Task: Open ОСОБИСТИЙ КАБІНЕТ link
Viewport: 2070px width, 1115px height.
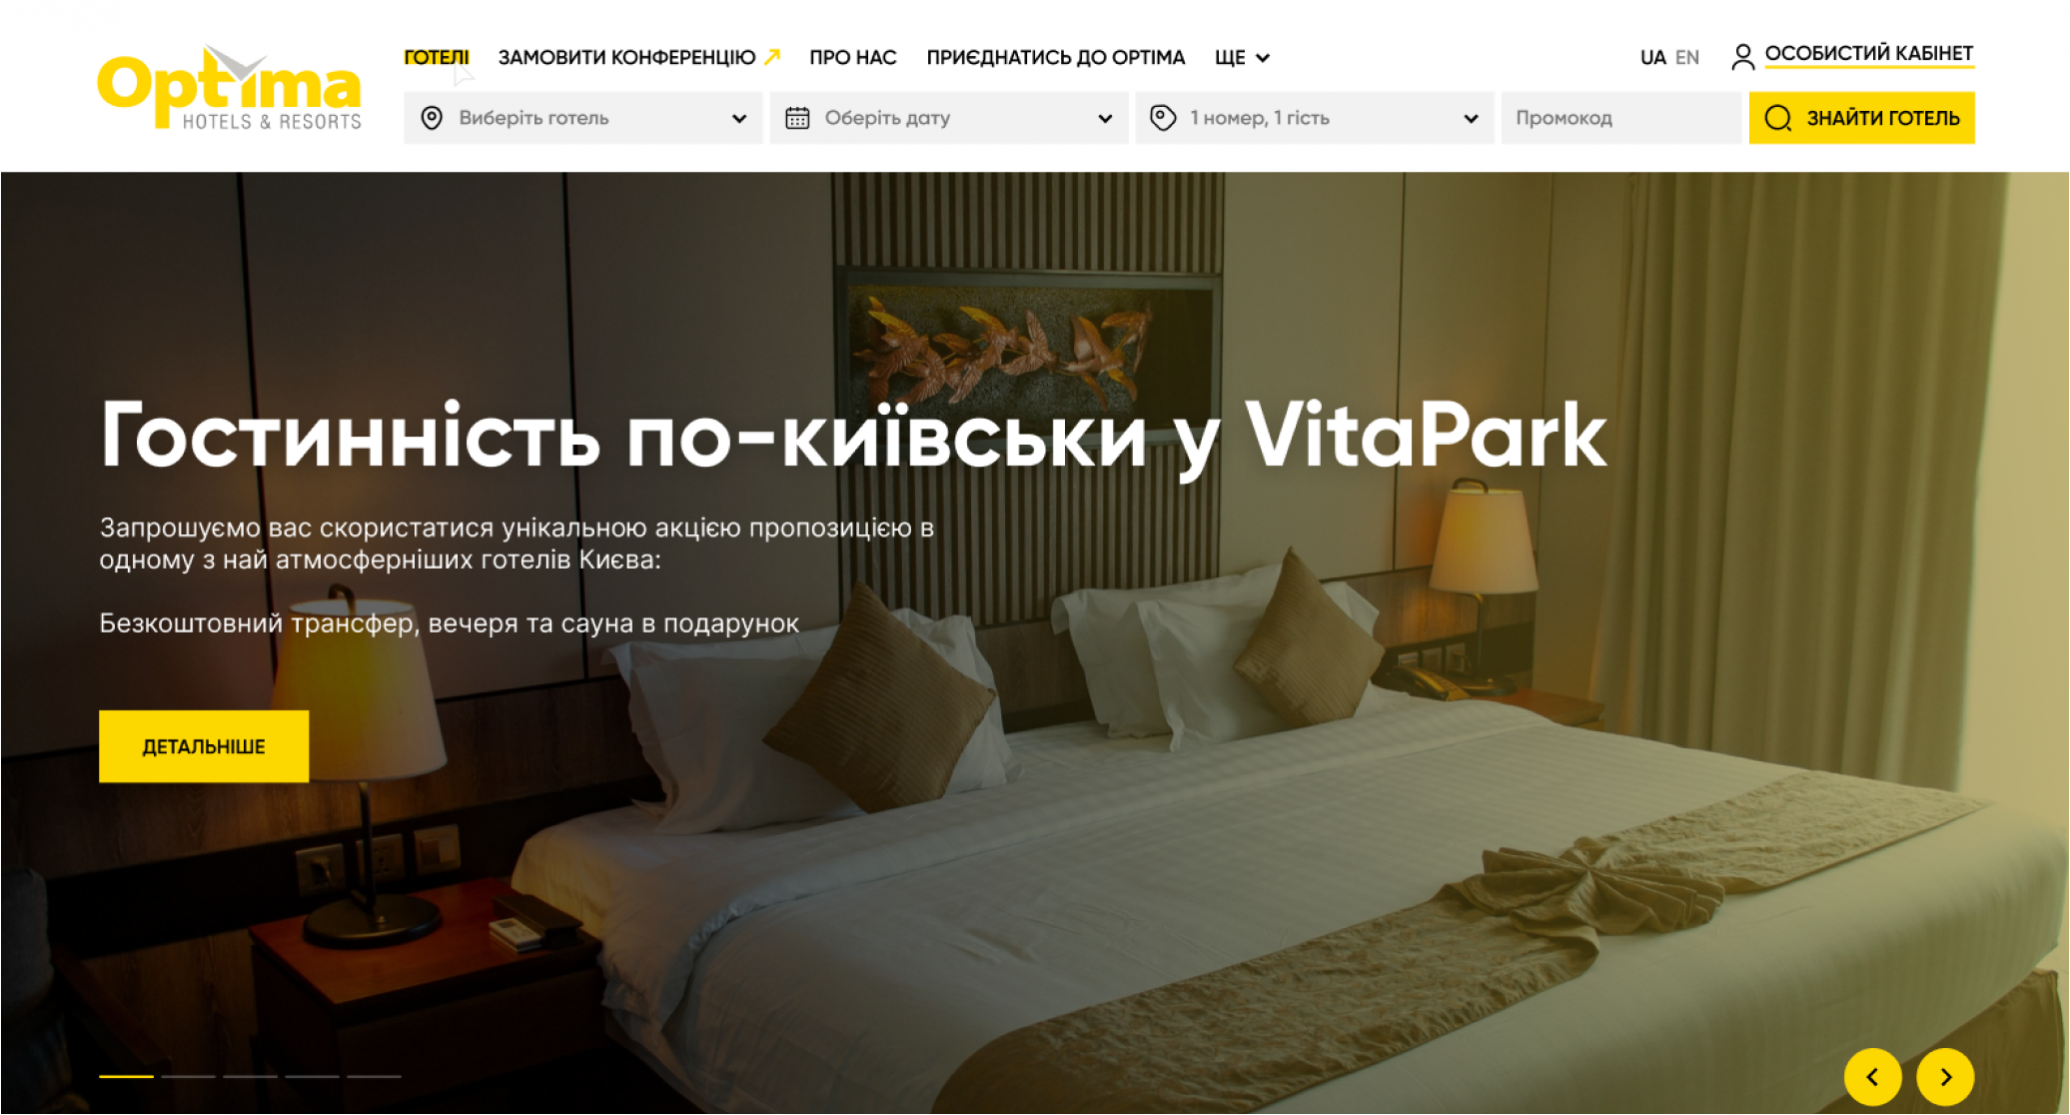Action: (x=1869, y=54)
